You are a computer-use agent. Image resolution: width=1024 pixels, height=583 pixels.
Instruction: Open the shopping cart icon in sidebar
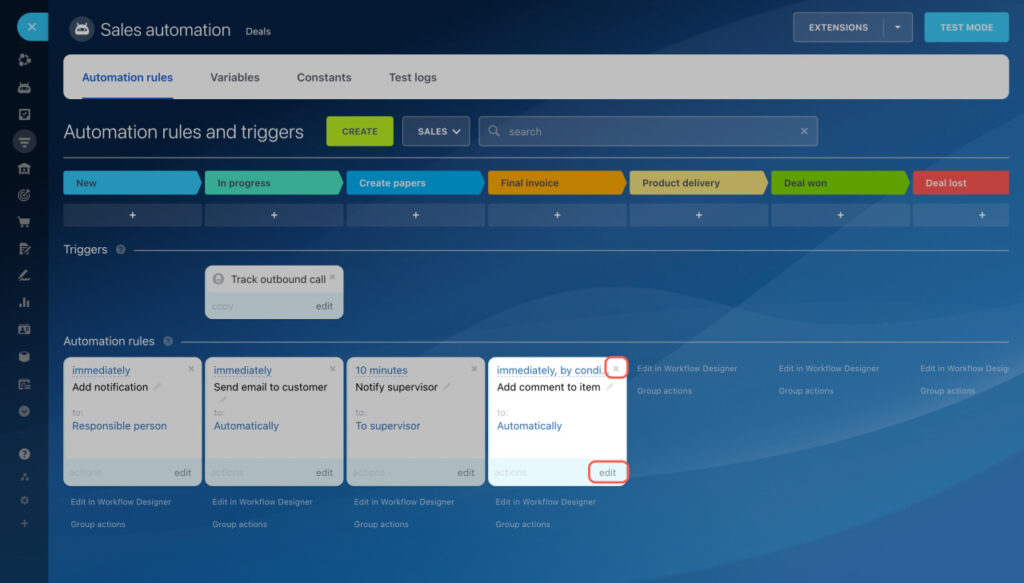point(24,222)
